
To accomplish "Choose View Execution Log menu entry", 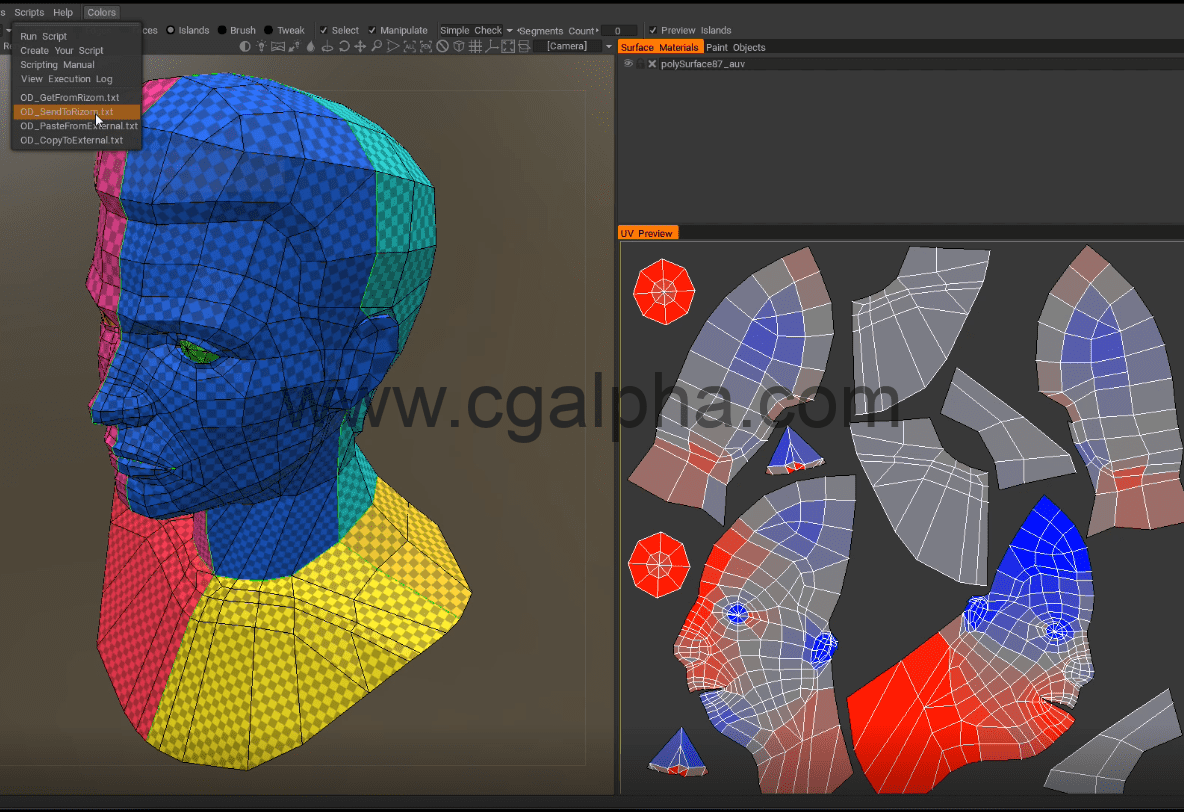I will click(66, 79).
